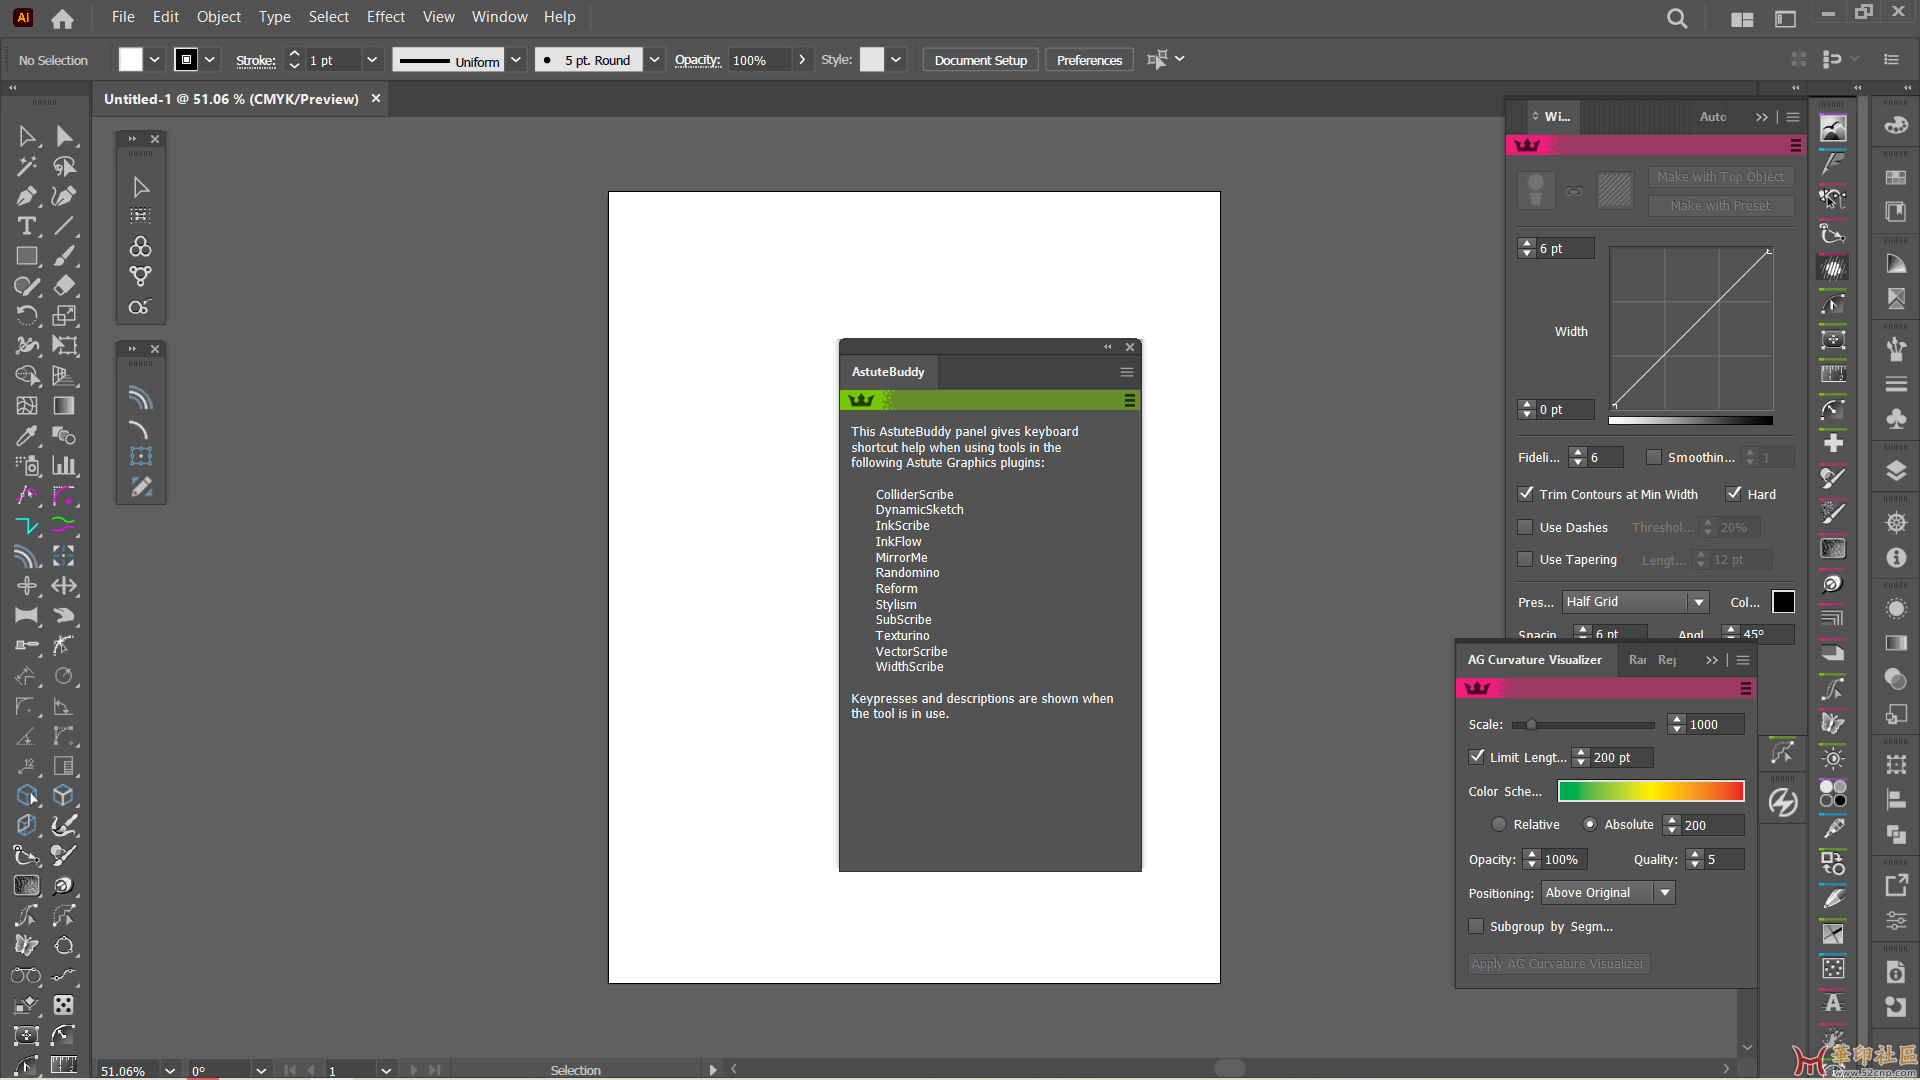
Task: Open the Above Original positioning dropdown
Action: pos(1665,893)
